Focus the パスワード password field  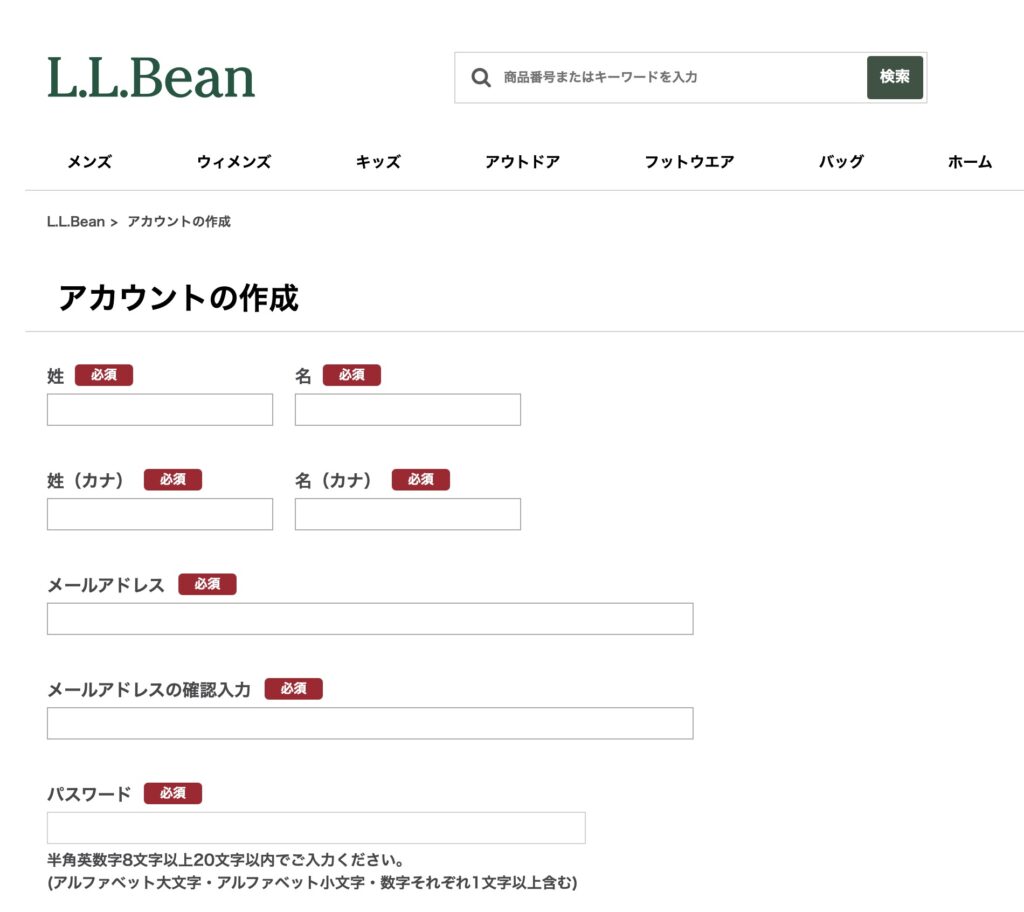[x=316, y=827]
